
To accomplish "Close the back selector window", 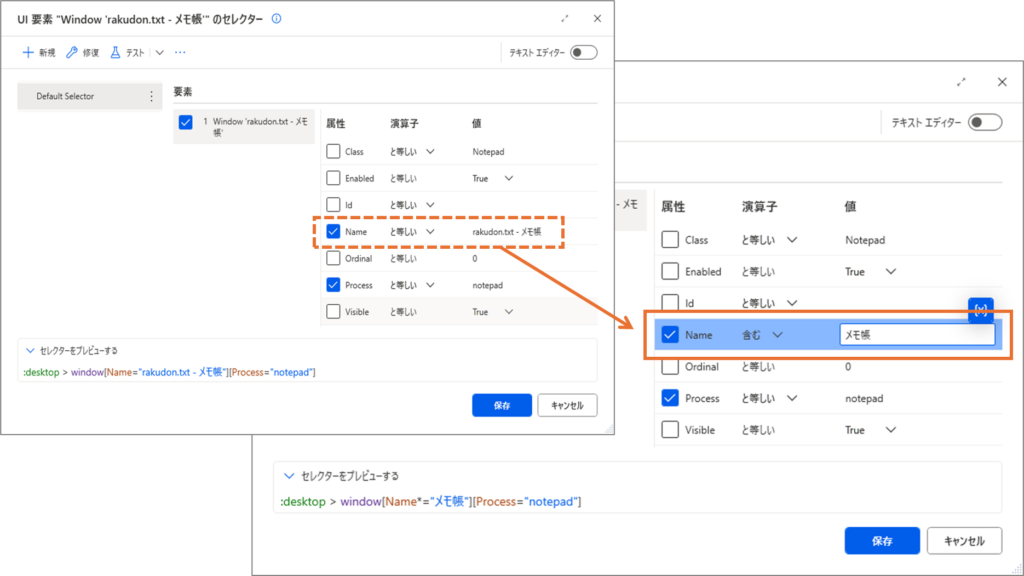I will point(597,18).
